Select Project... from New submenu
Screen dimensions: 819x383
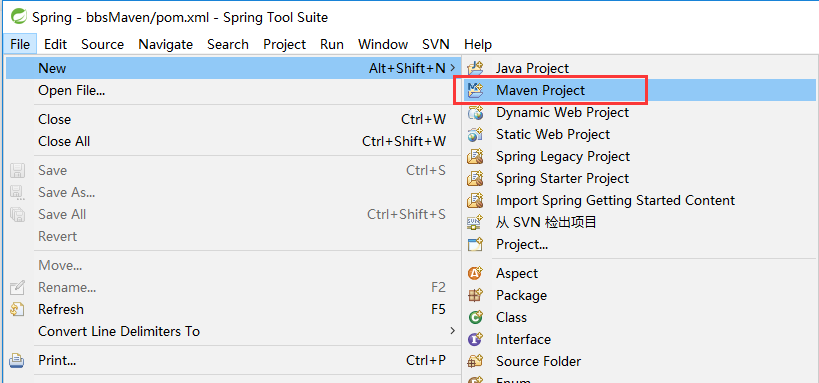(x=640, y=244)
